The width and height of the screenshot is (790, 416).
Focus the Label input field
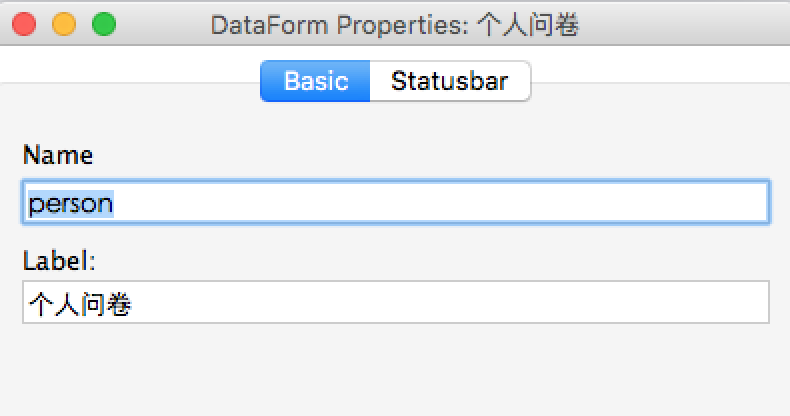click(395, 303)
